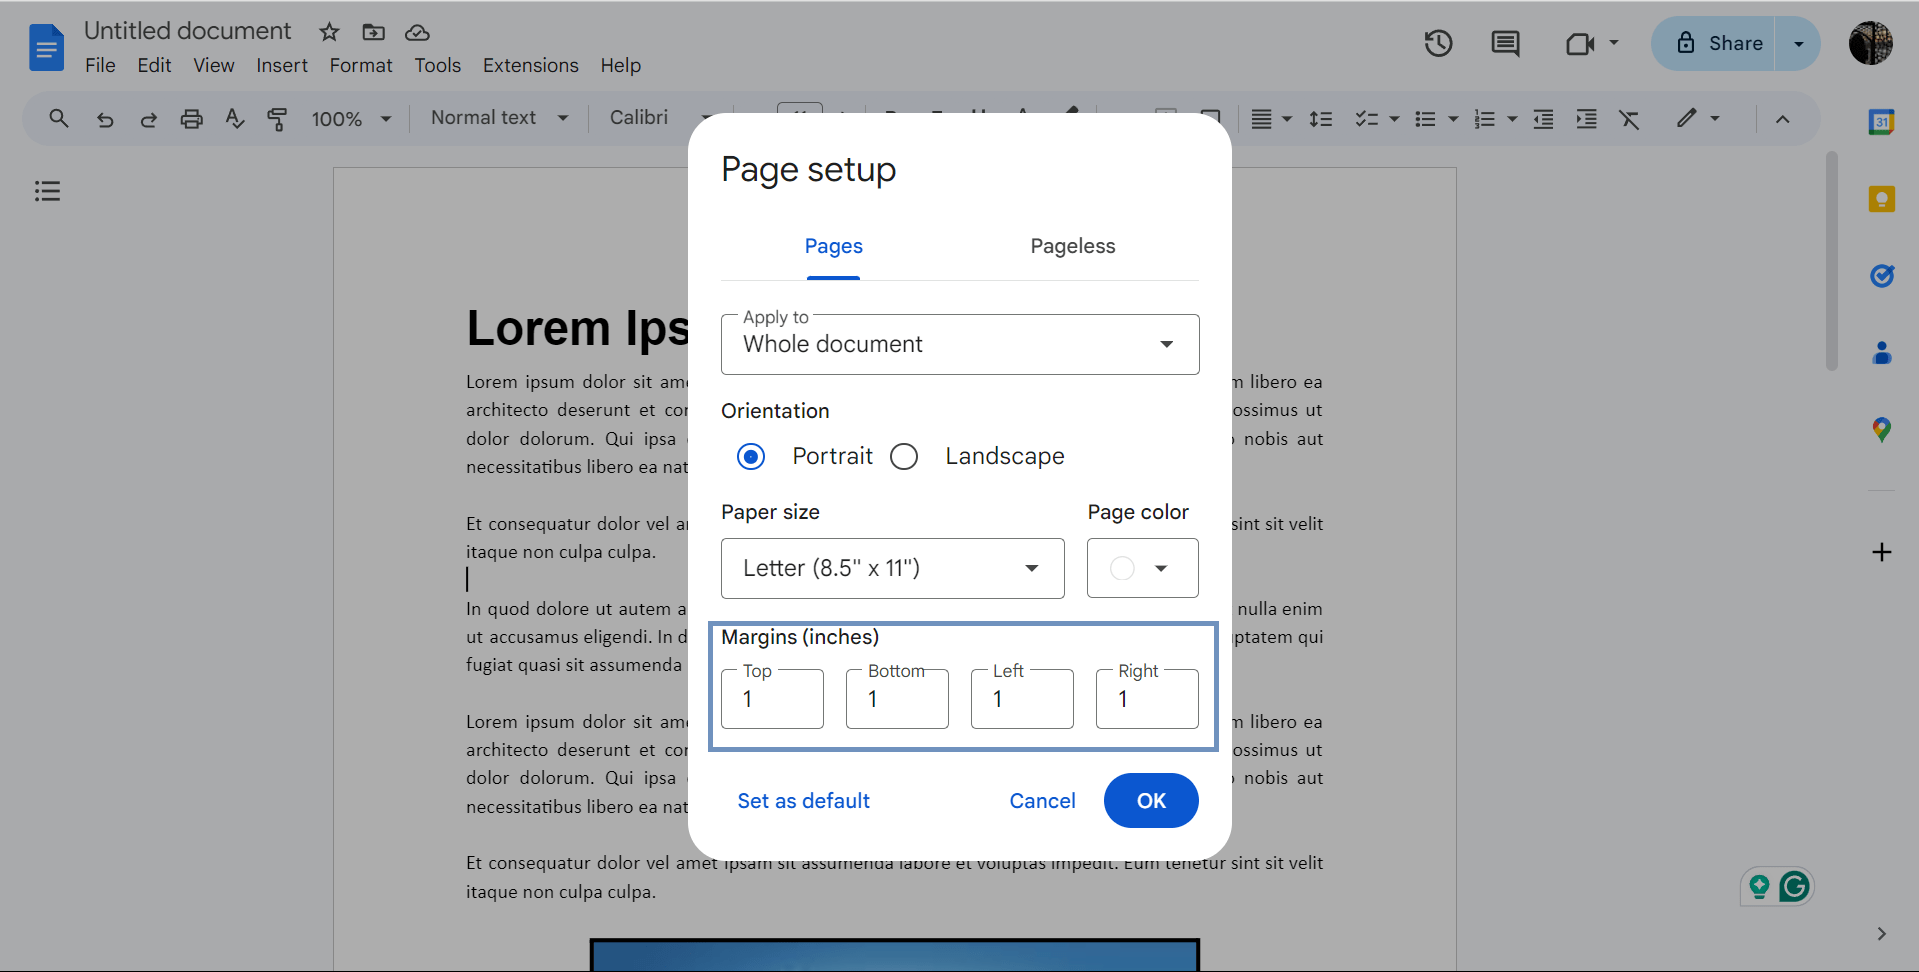Open the page color swatch picker
The height and width of the screenshot is (972, 1919).
tap(1122, 568)
